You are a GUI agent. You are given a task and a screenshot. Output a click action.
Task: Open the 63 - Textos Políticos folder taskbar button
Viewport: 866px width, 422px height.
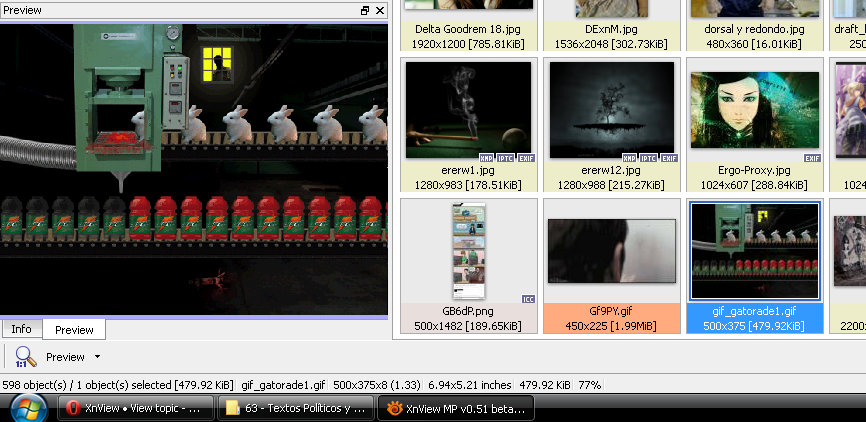click(296, 408)
